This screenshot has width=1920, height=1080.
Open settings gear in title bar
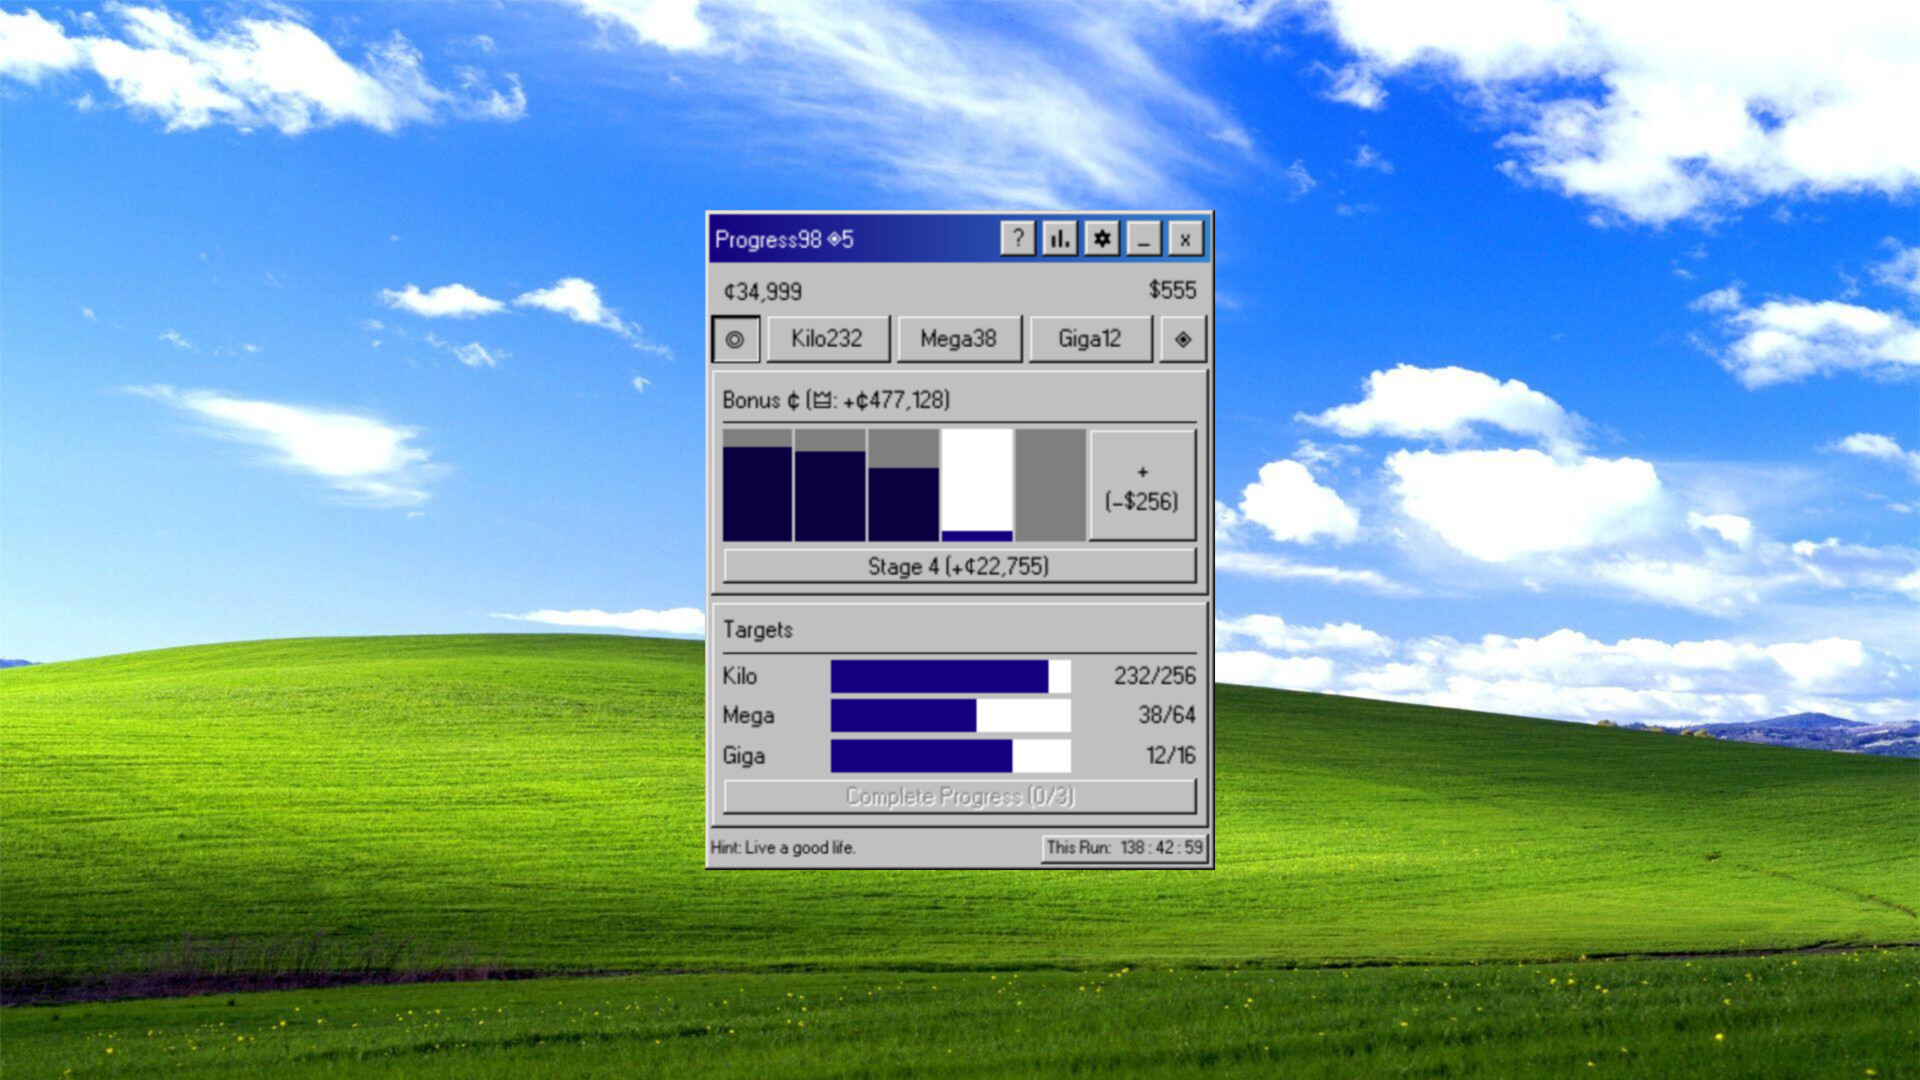[x=1101, y=239]
